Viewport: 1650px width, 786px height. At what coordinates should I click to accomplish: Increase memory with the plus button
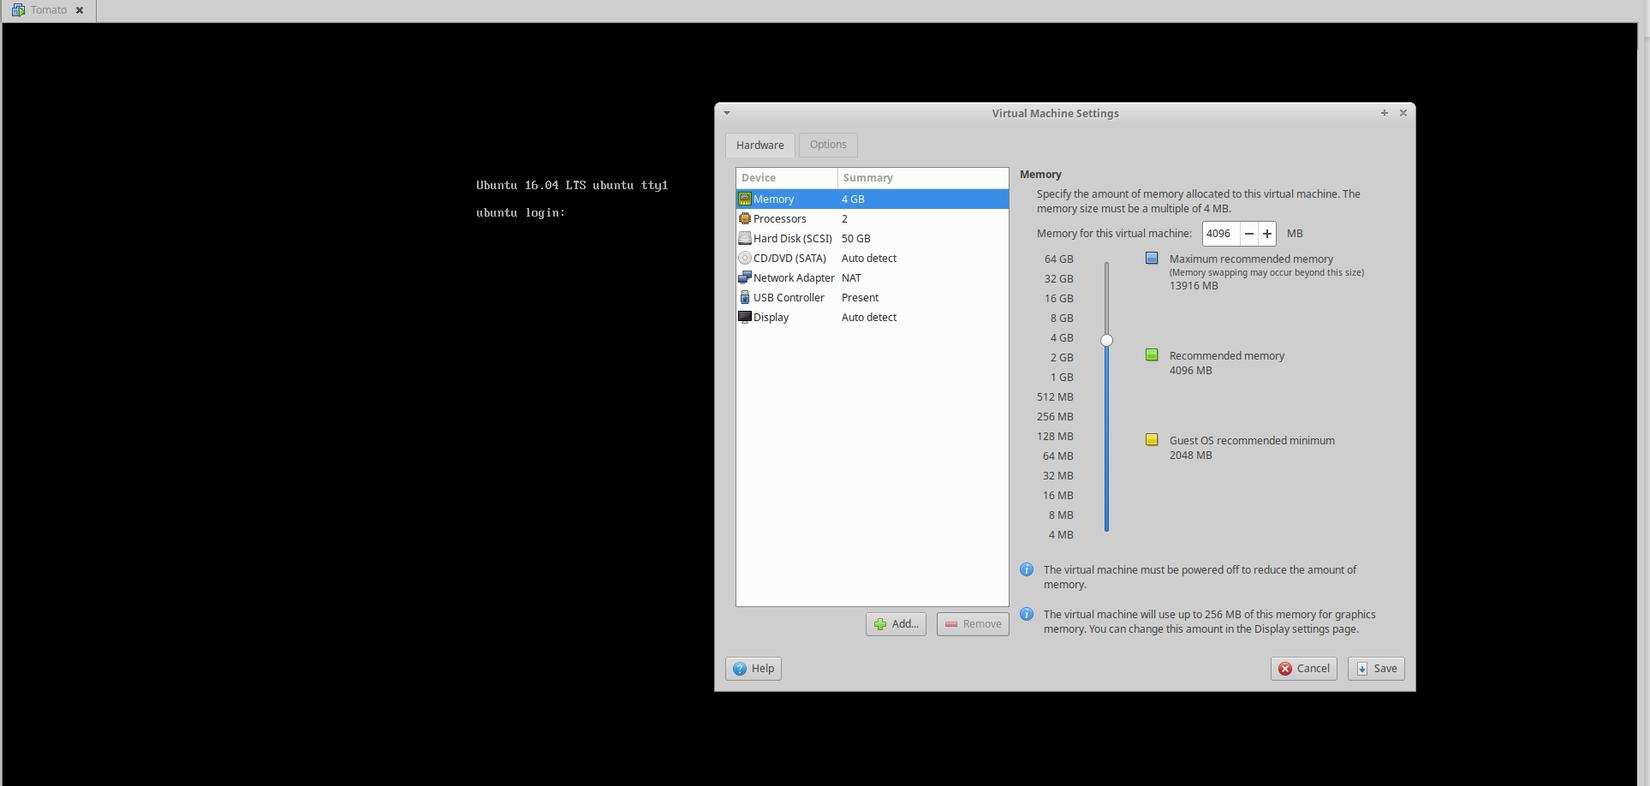coord(1267,233)
